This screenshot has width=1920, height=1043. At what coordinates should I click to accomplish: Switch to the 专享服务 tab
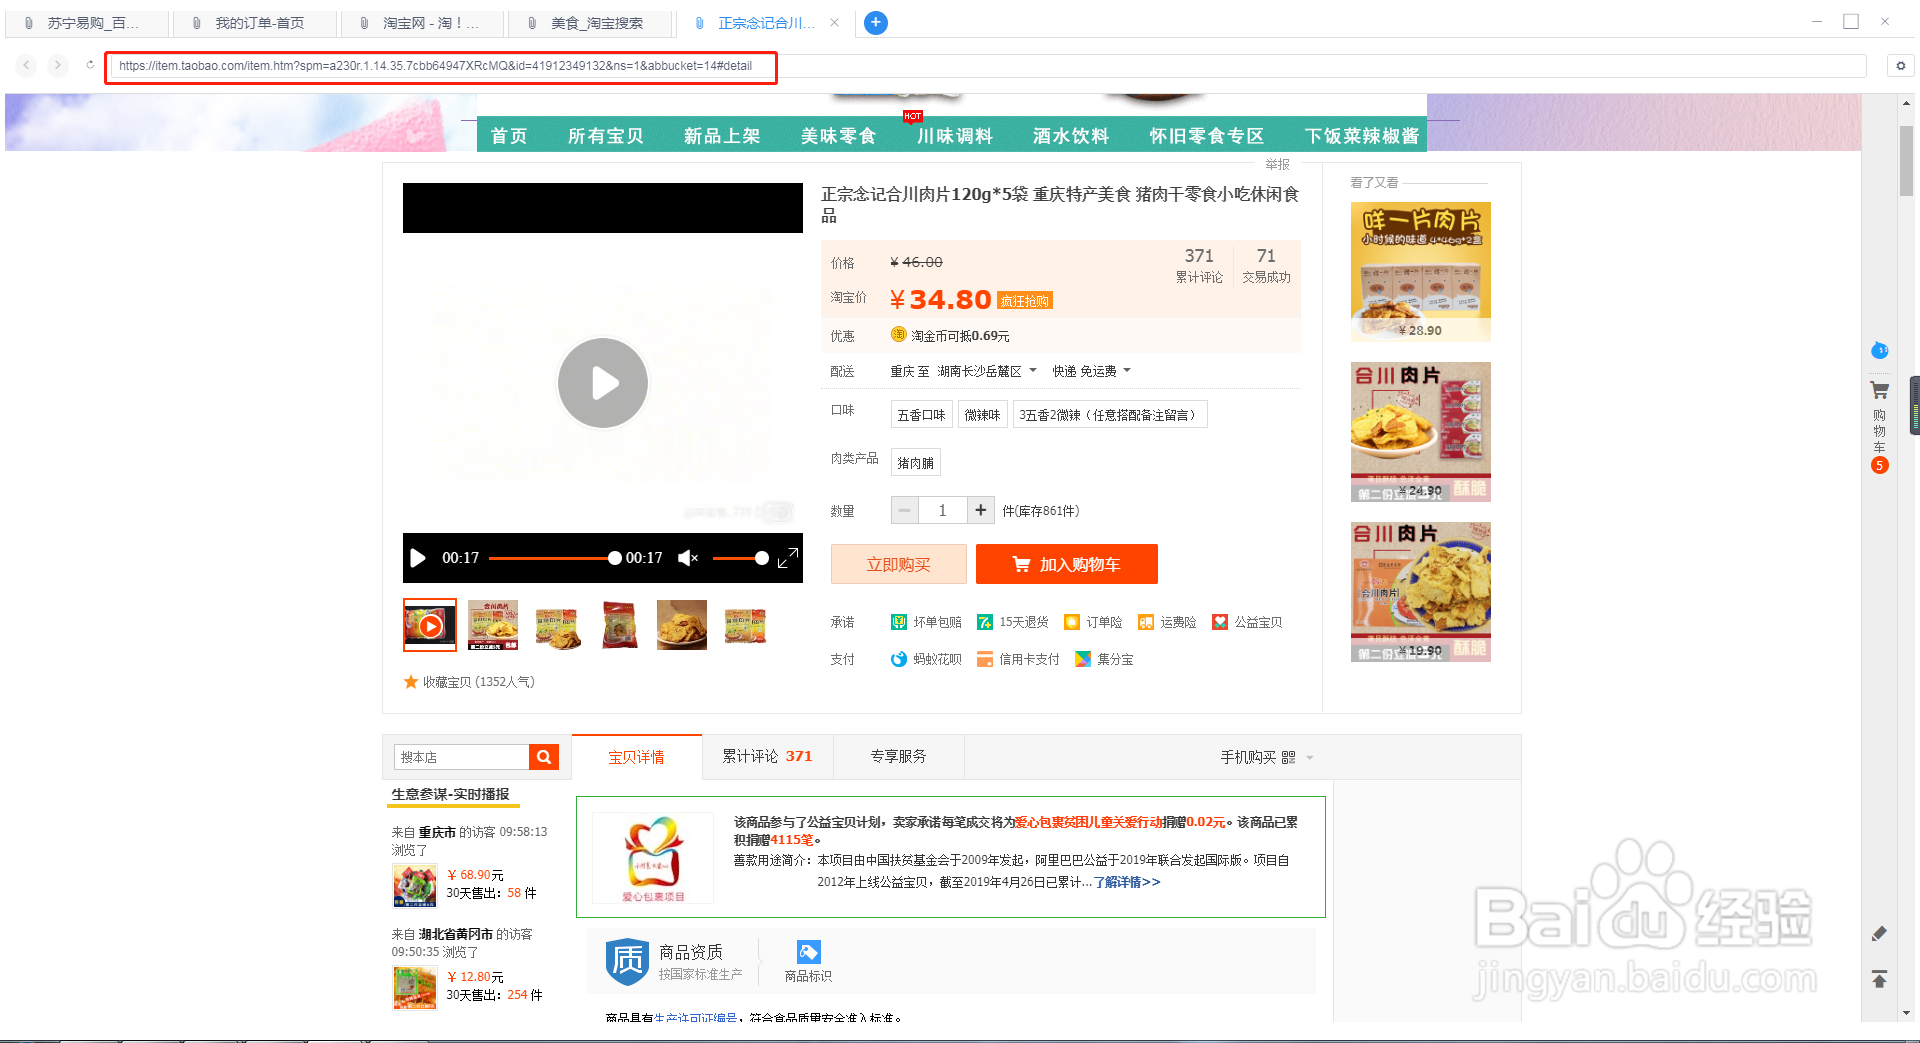pyautogui.click(x=898, y=757)
